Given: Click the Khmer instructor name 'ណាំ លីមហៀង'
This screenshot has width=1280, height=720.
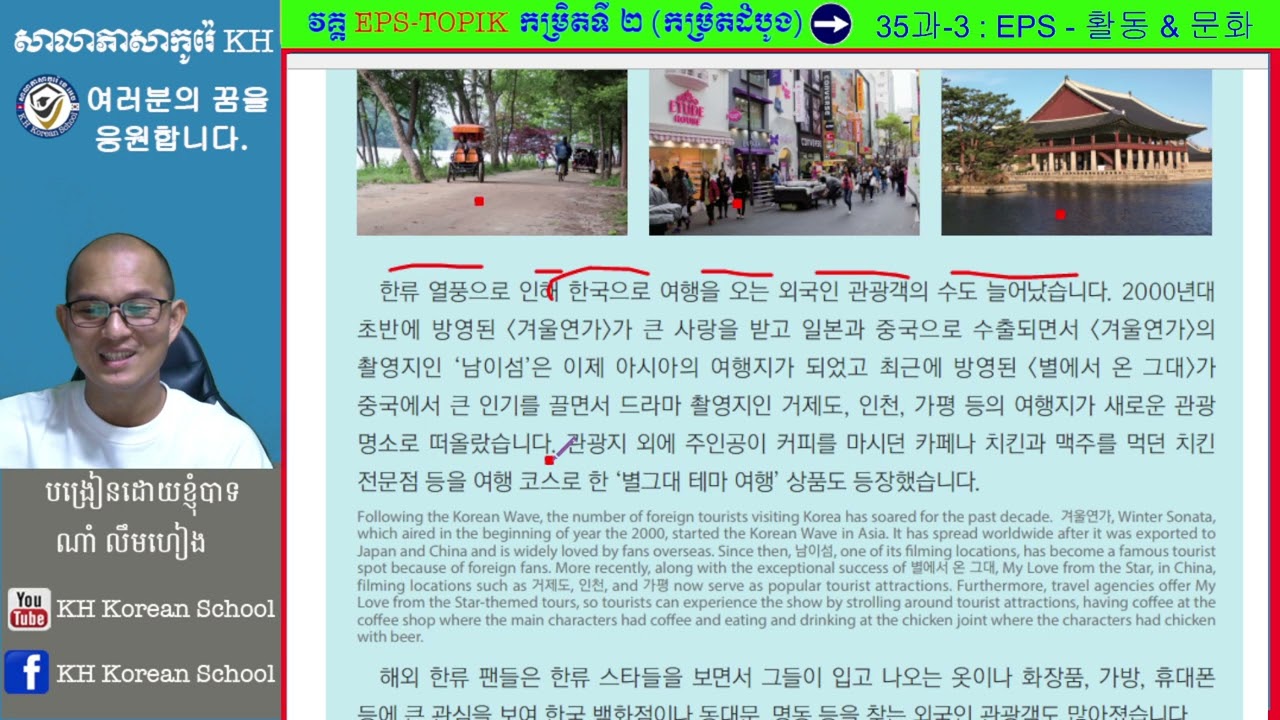Looking at the screenshot, I should (x=132, y=541).
